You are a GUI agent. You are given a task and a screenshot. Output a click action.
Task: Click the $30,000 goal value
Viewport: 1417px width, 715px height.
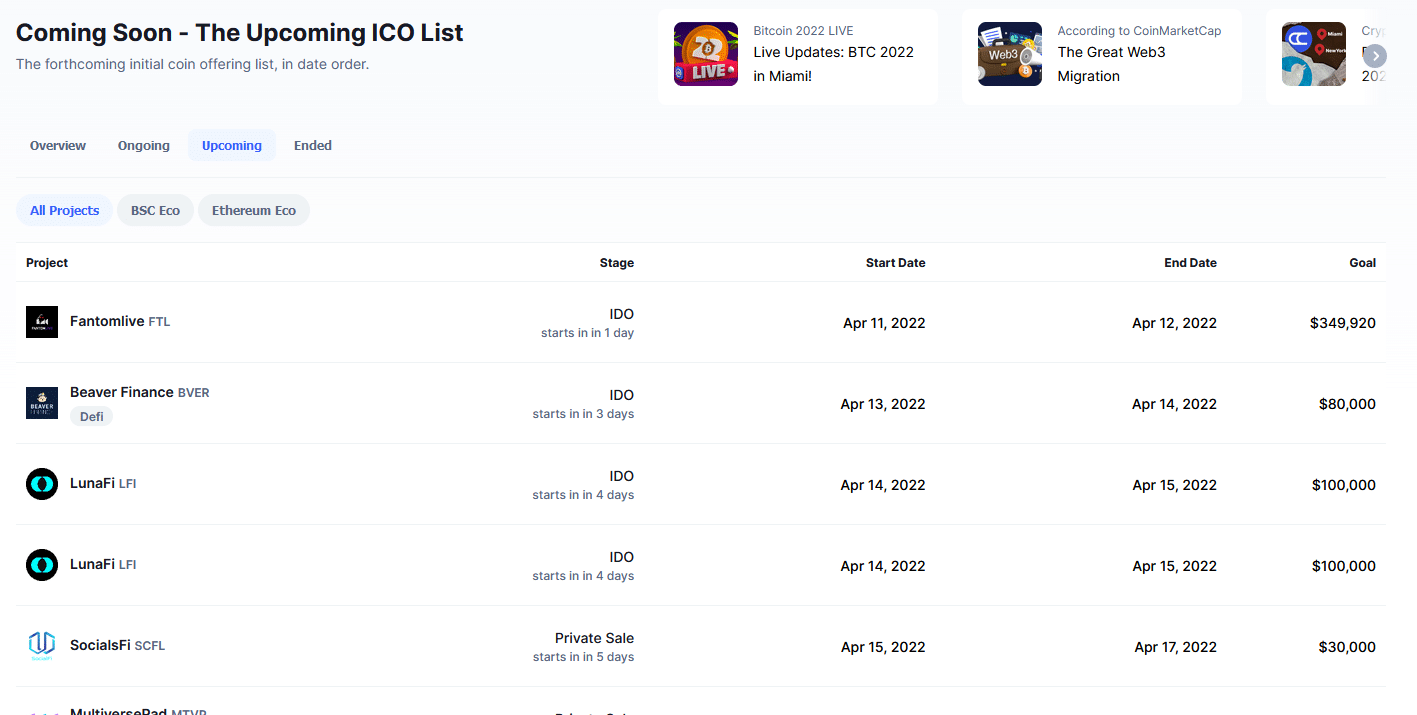1347,647
